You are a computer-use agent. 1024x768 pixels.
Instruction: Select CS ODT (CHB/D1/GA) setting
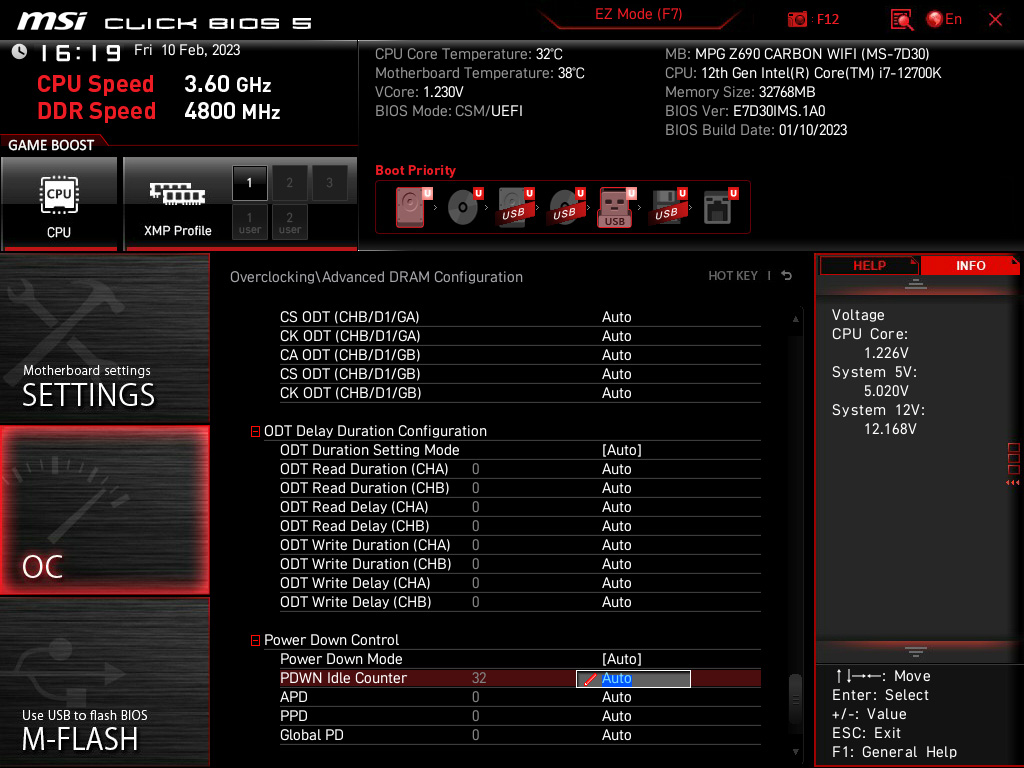point(520,317)
